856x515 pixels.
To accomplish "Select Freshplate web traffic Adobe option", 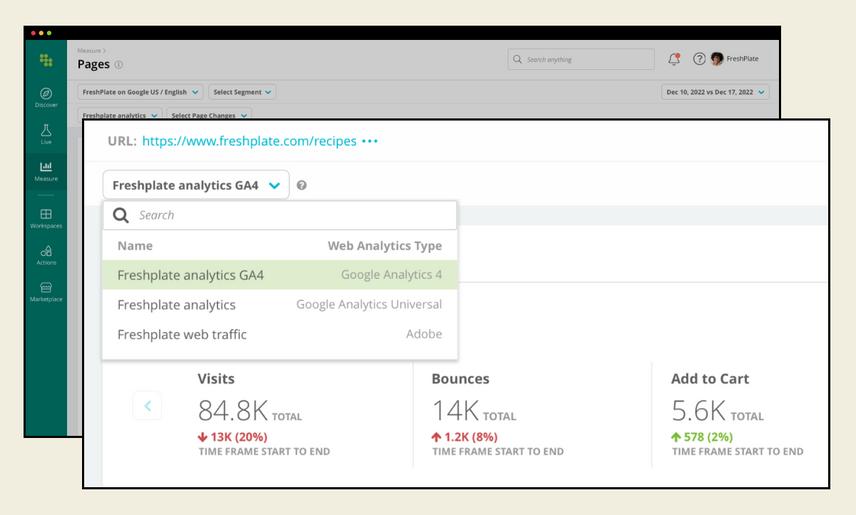I will coord(280,334).
